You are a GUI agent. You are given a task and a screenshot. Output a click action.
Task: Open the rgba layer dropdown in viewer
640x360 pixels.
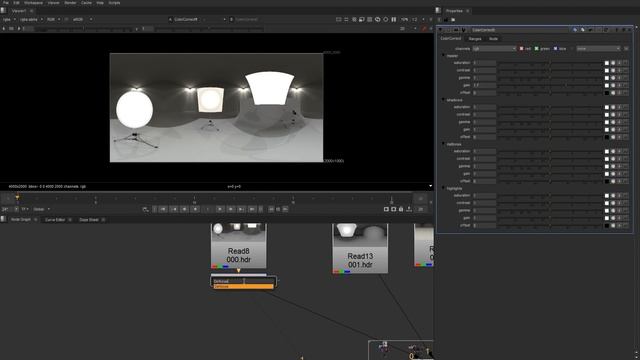tap(9, 19)
